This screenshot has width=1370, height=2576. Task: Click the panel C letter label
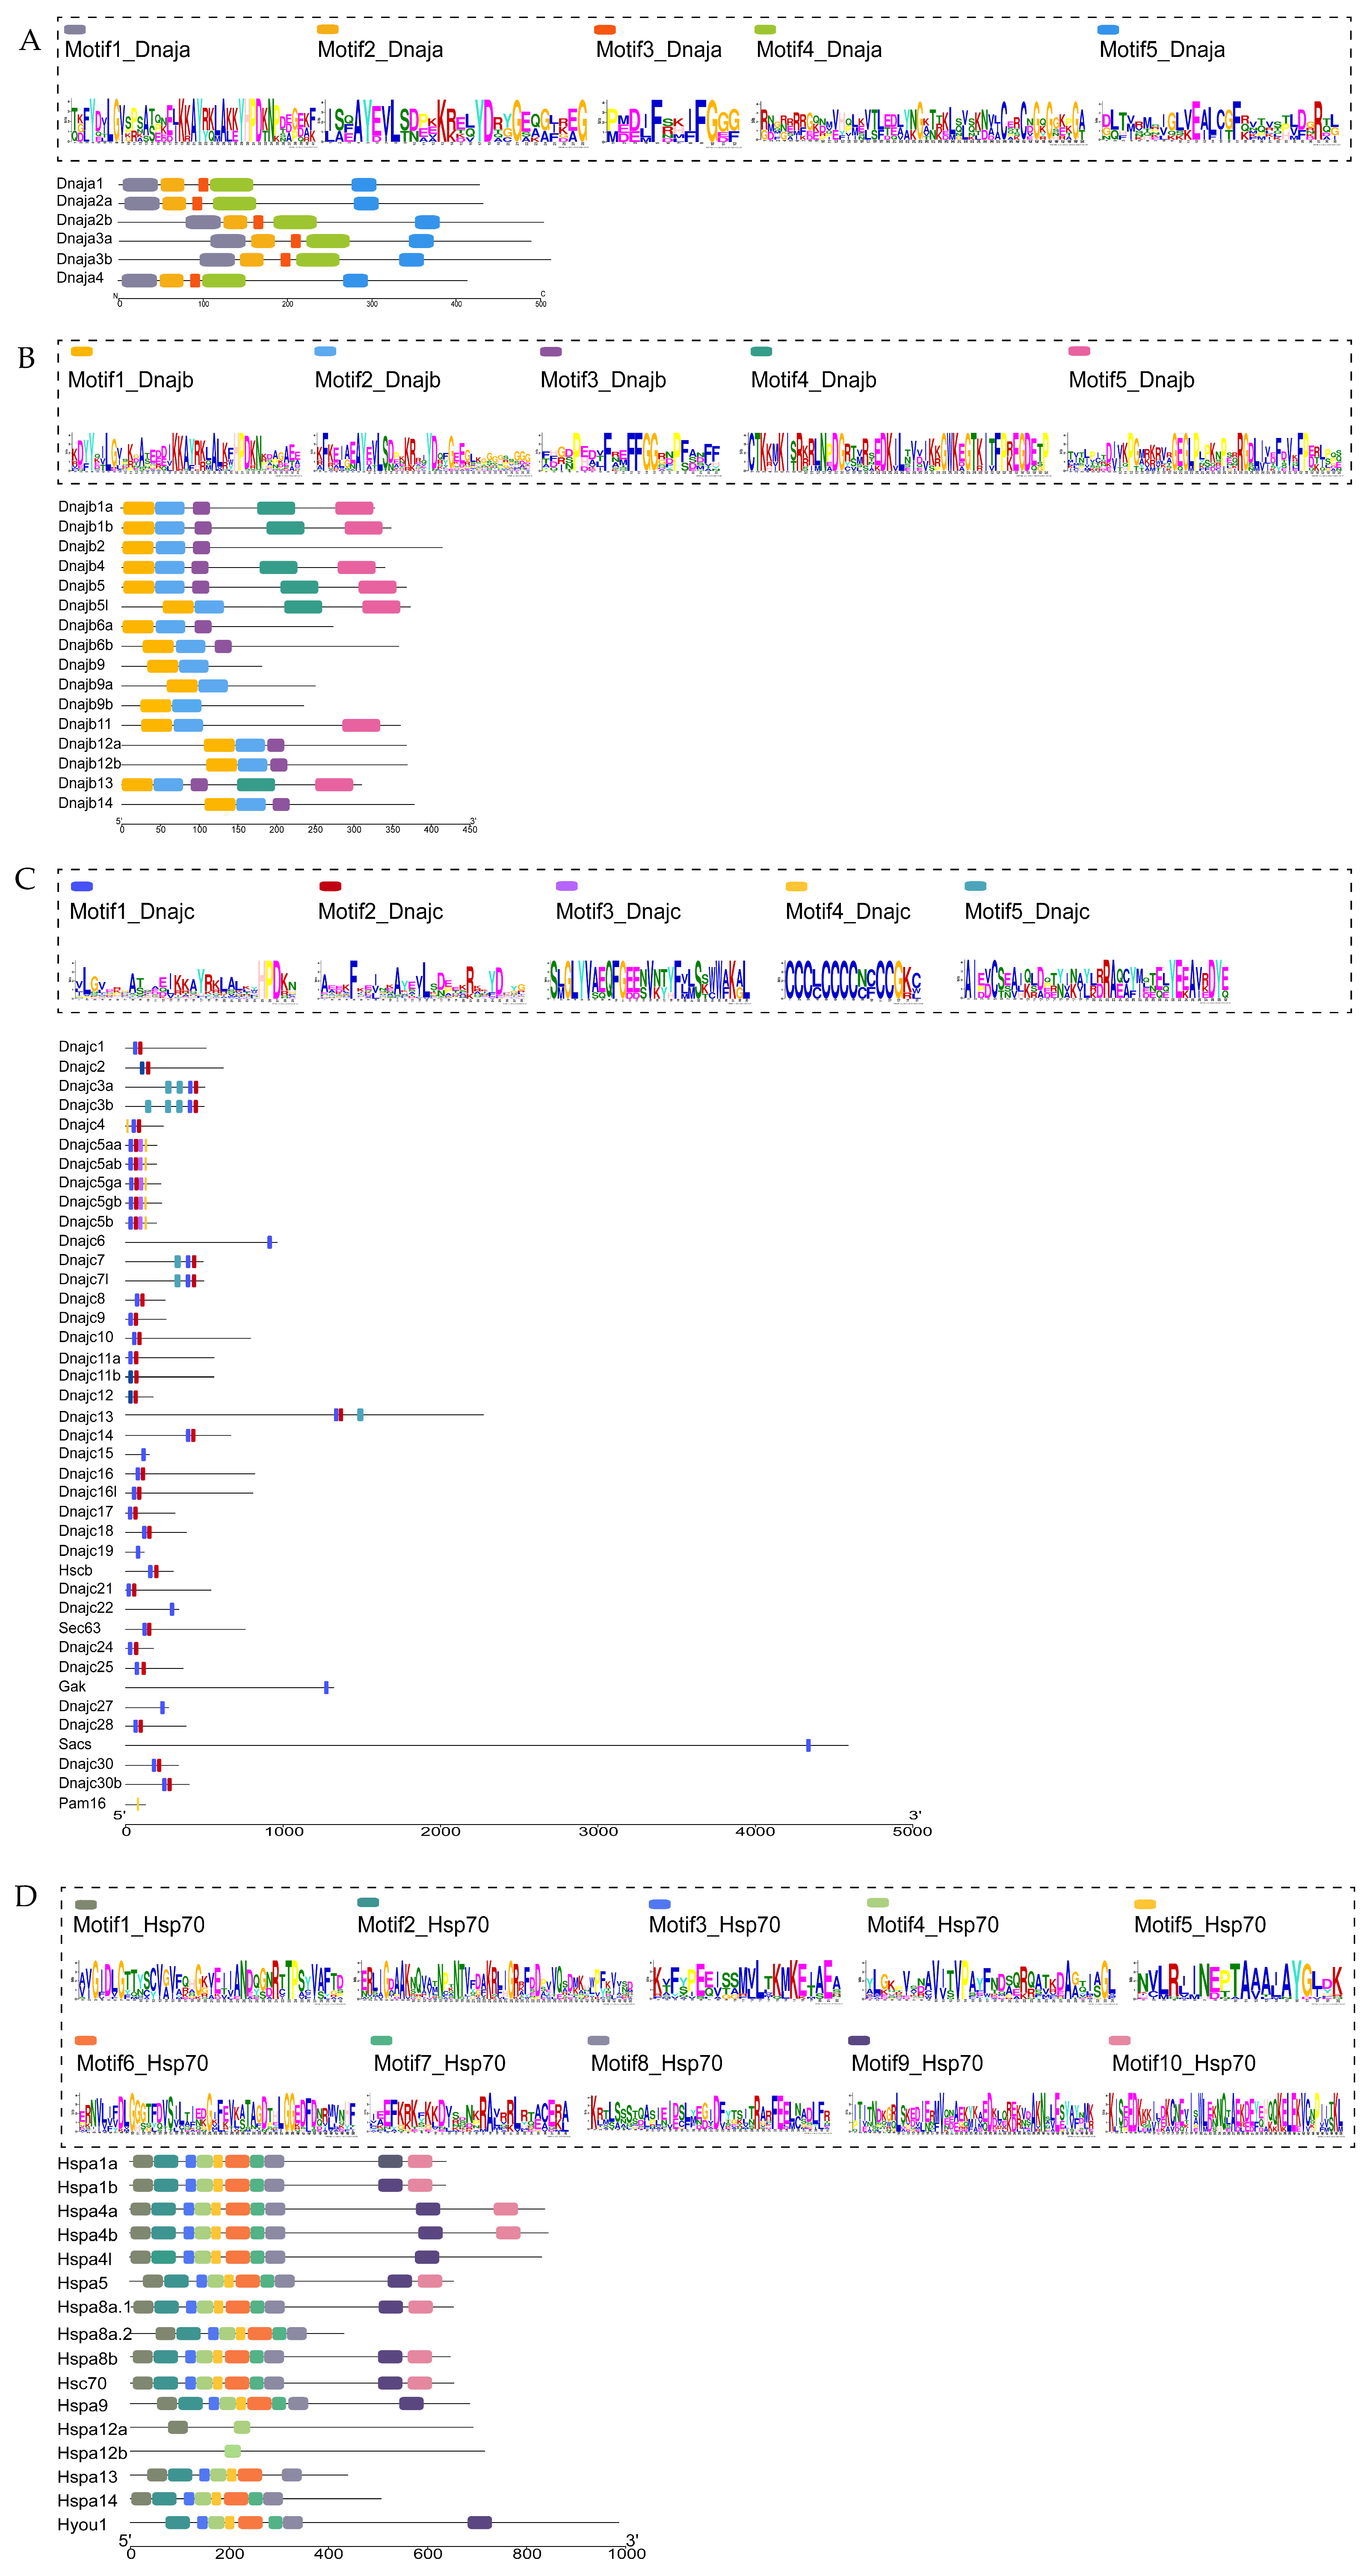click(x=25, y=879)
